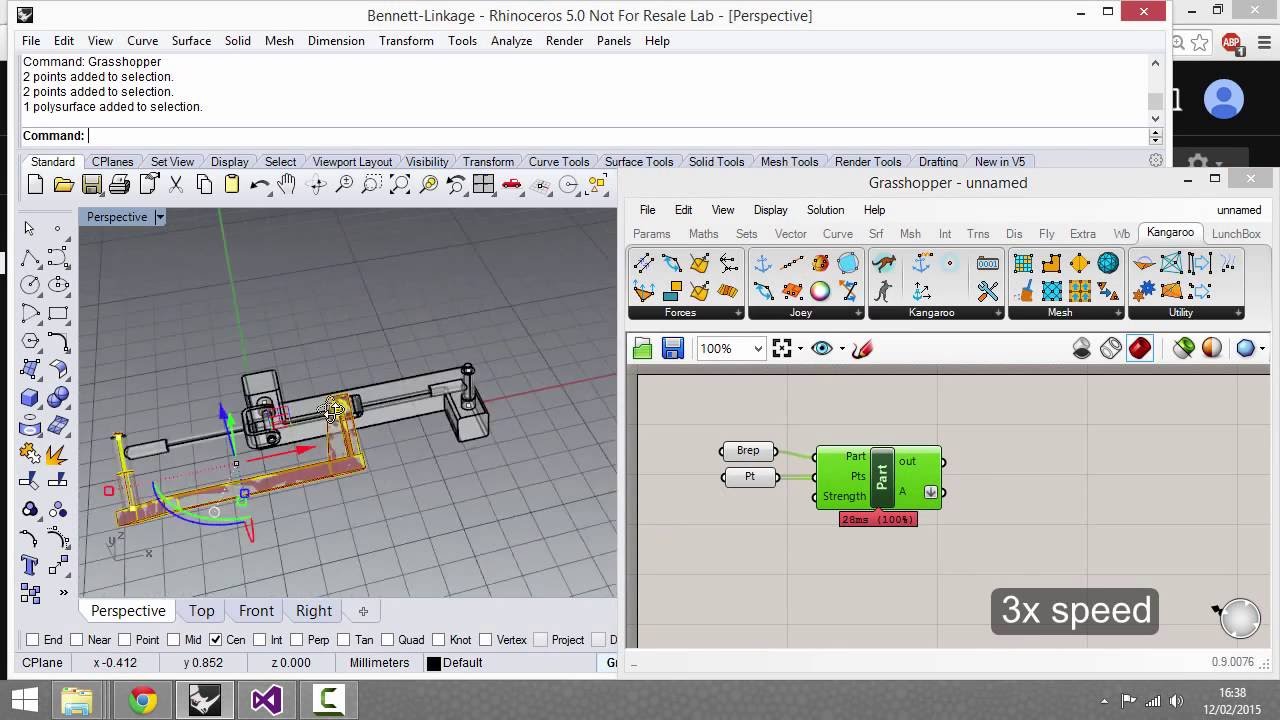1280x720 pixels.
Task: Click the Millimeters units status field
Action: click(x=379, y=663)
